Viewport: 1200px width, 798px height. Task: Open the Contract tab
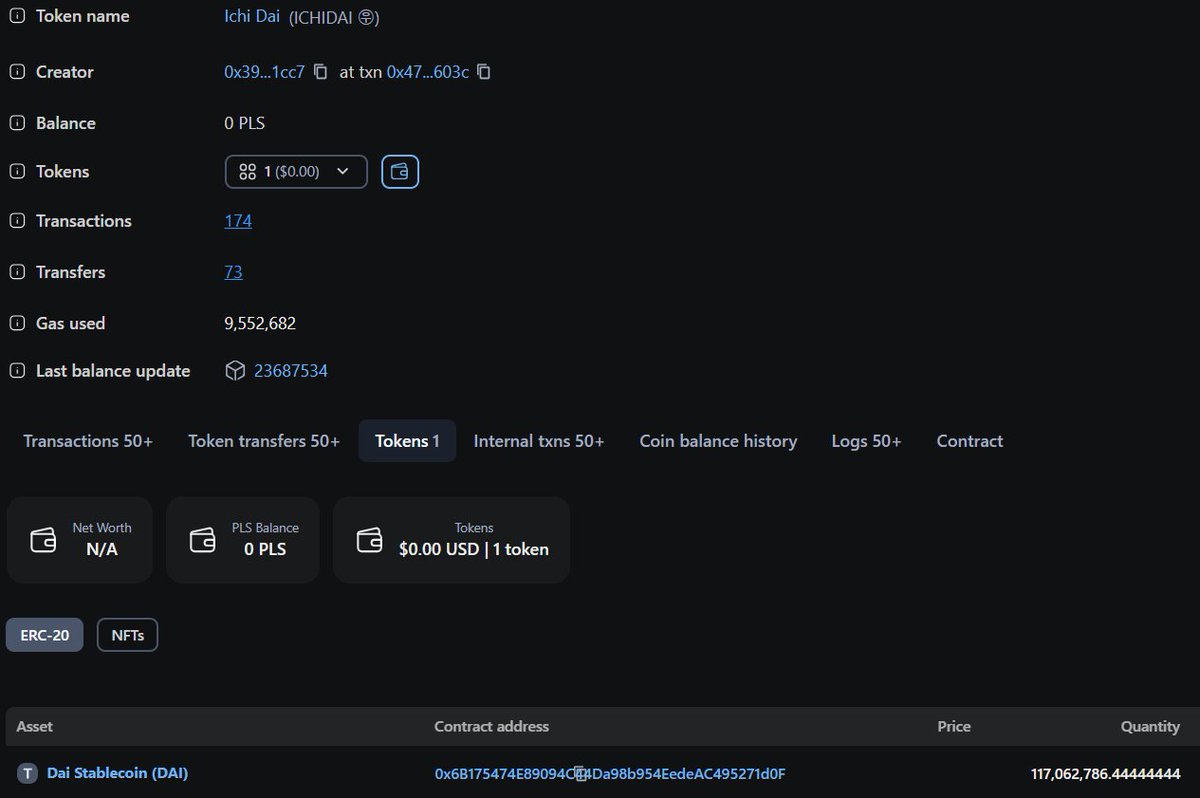(x=970, y=441)
